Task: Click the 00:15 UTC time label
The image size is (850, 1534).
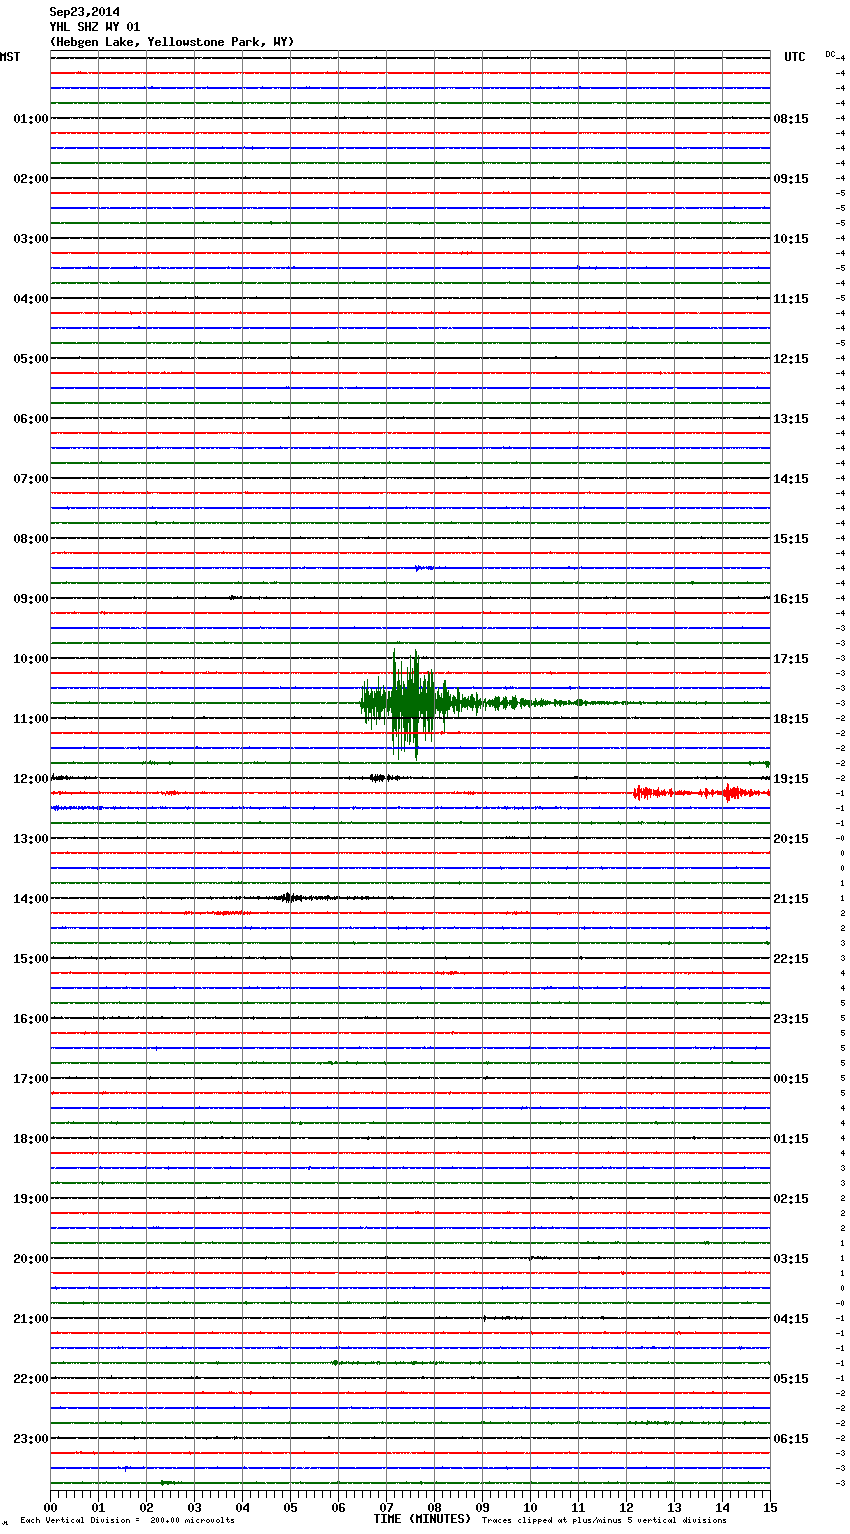Action: pyautogui.click(x=790, y=1079)
